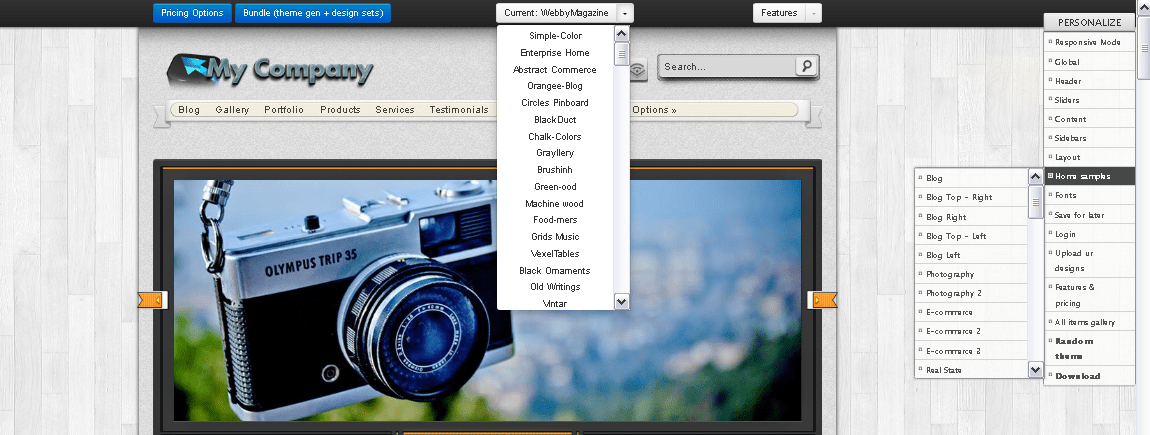Click the right orange slider arrow
The width and height of the screenshot is (1150, 435).
(822, 300)
